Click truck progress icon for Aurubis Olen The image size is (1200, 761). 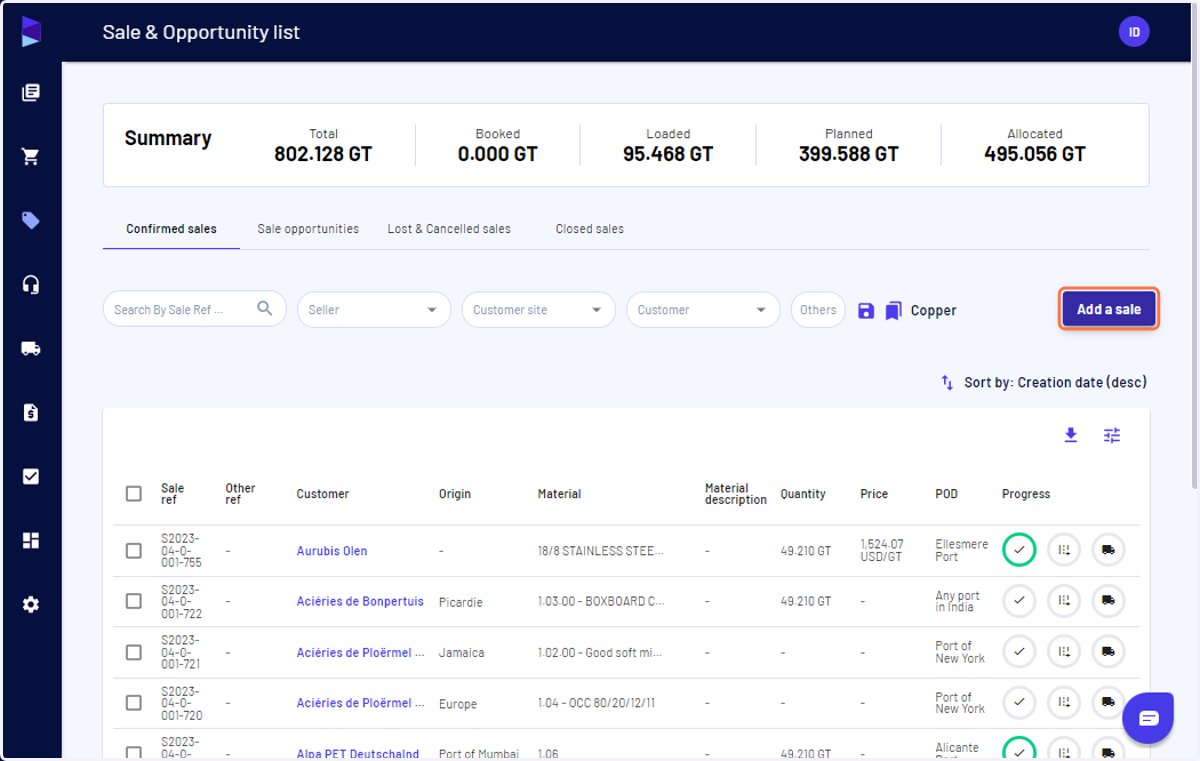point(1108,550)
